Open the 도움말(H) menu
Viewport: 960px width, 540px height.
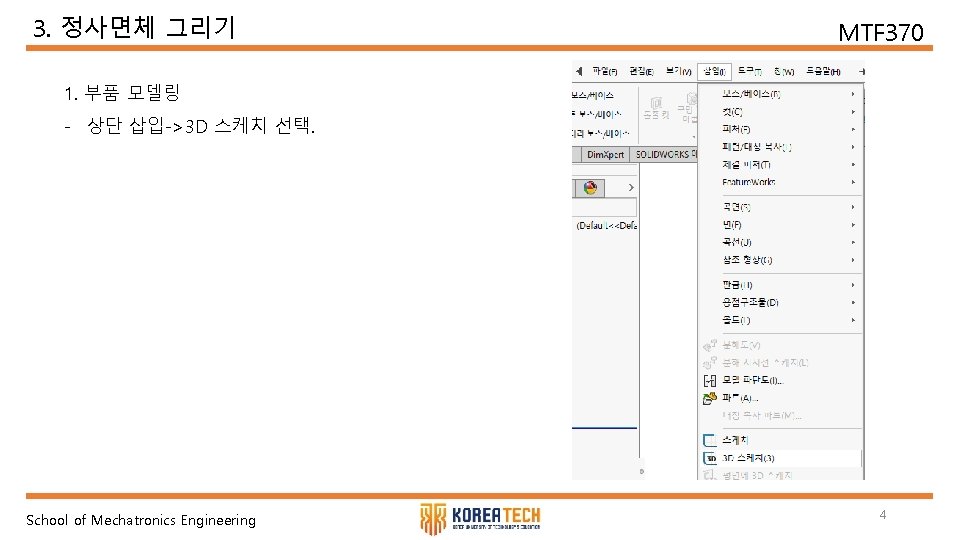click(x=823, y=72)
